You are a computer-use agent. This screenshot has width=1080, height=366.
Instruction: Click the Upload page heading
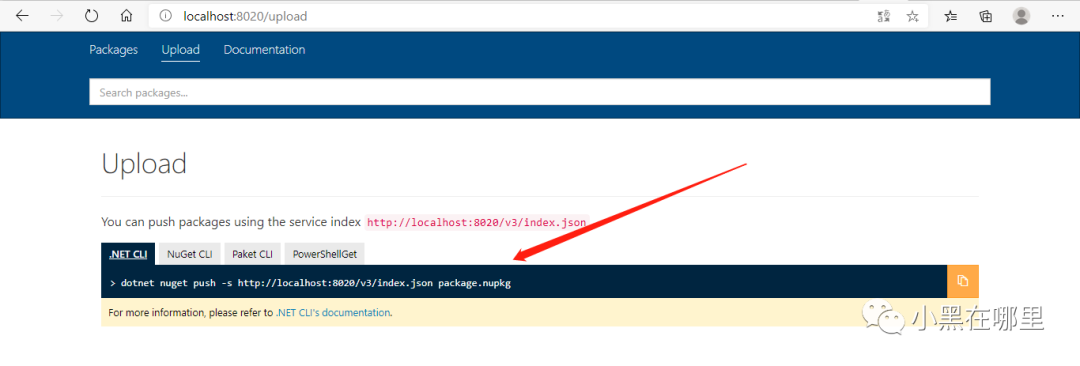click(x=144, y=164)
